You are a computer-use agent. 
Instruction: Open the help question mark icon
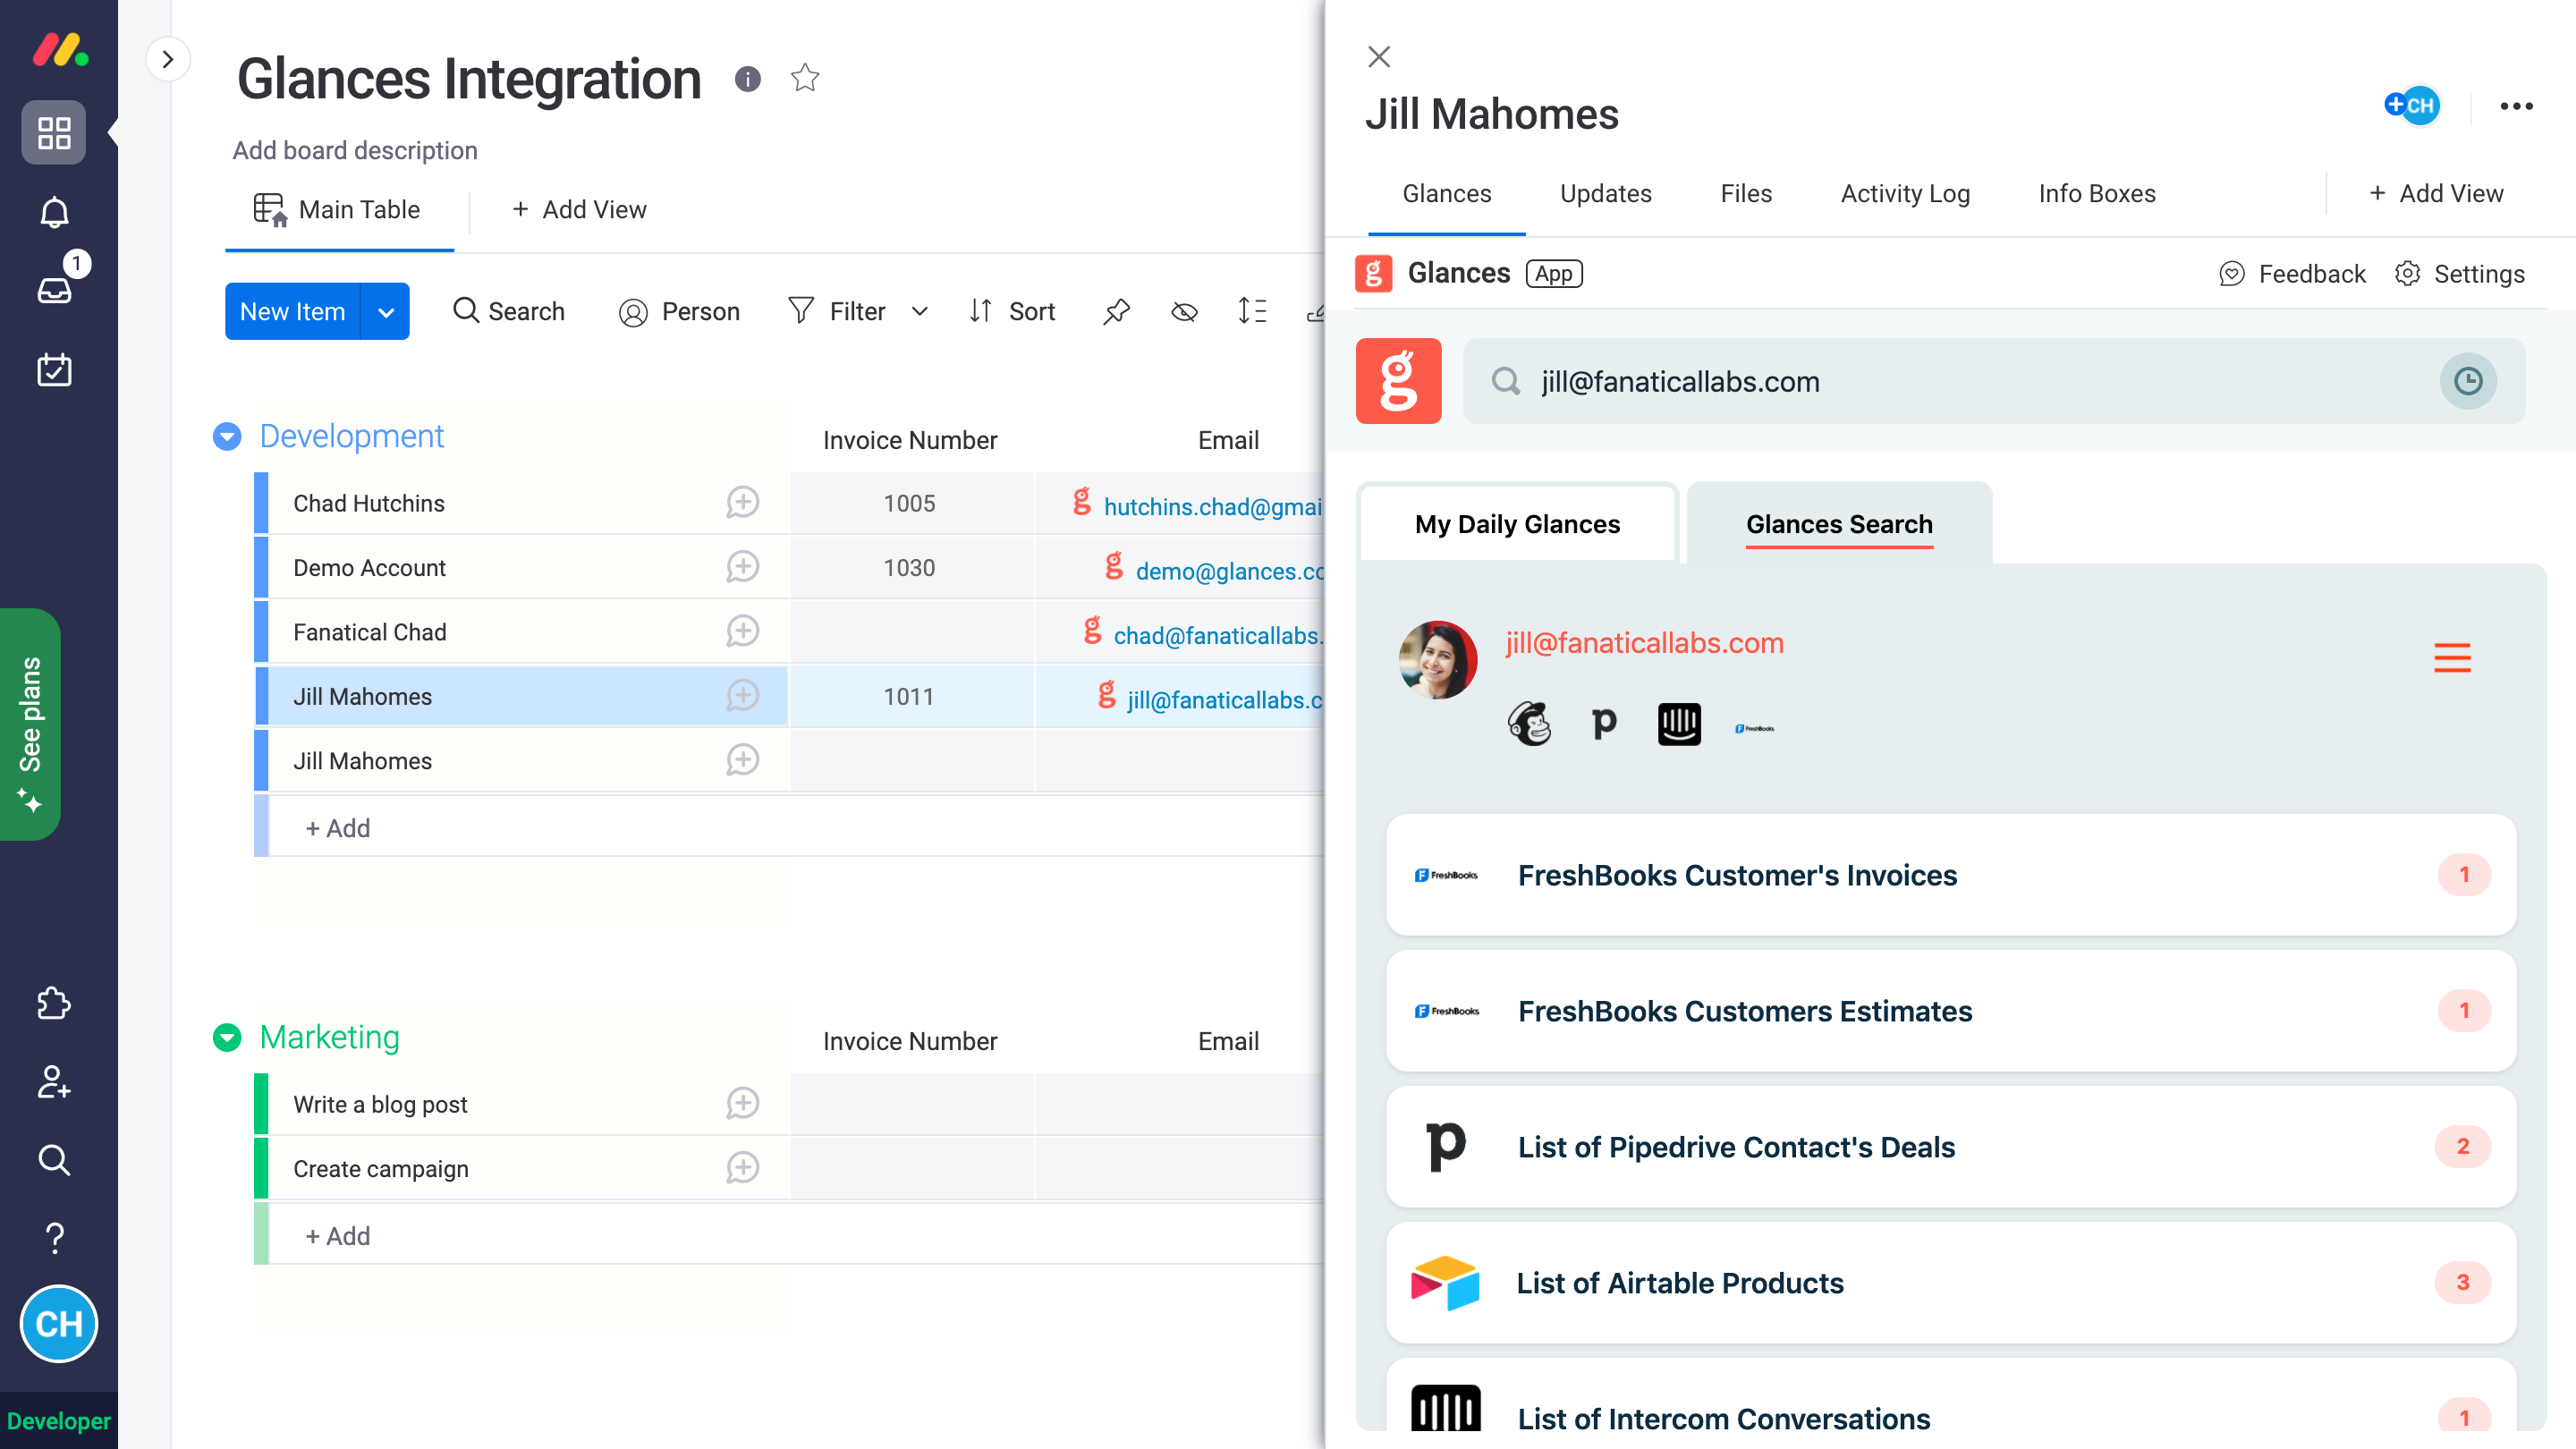(x=54, y=1239)
